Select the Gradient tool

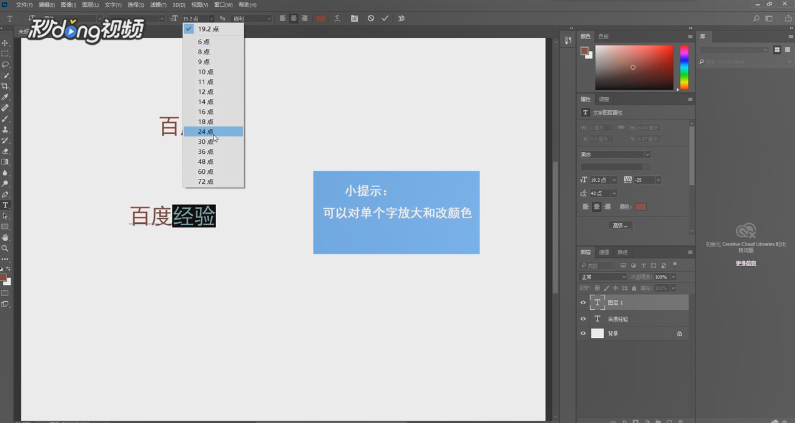[5, 162]
